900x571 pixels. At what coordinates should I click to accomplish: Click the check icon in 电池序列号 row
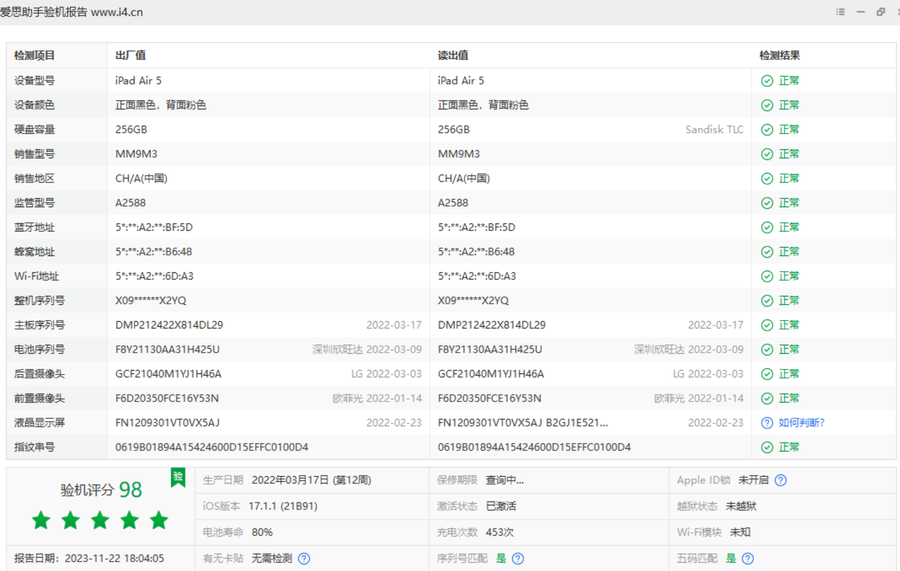pyautogui.click(x=767, y=349)
